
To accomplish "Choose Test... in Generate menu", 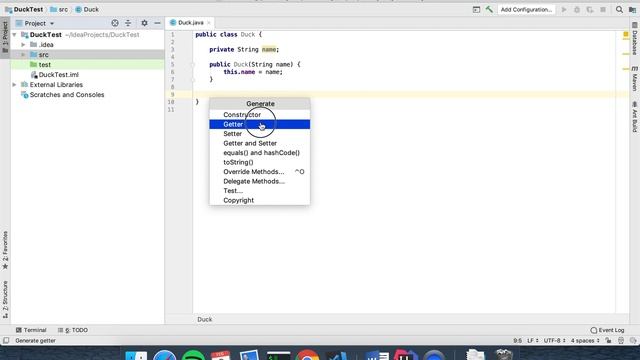I will (260, 191).
